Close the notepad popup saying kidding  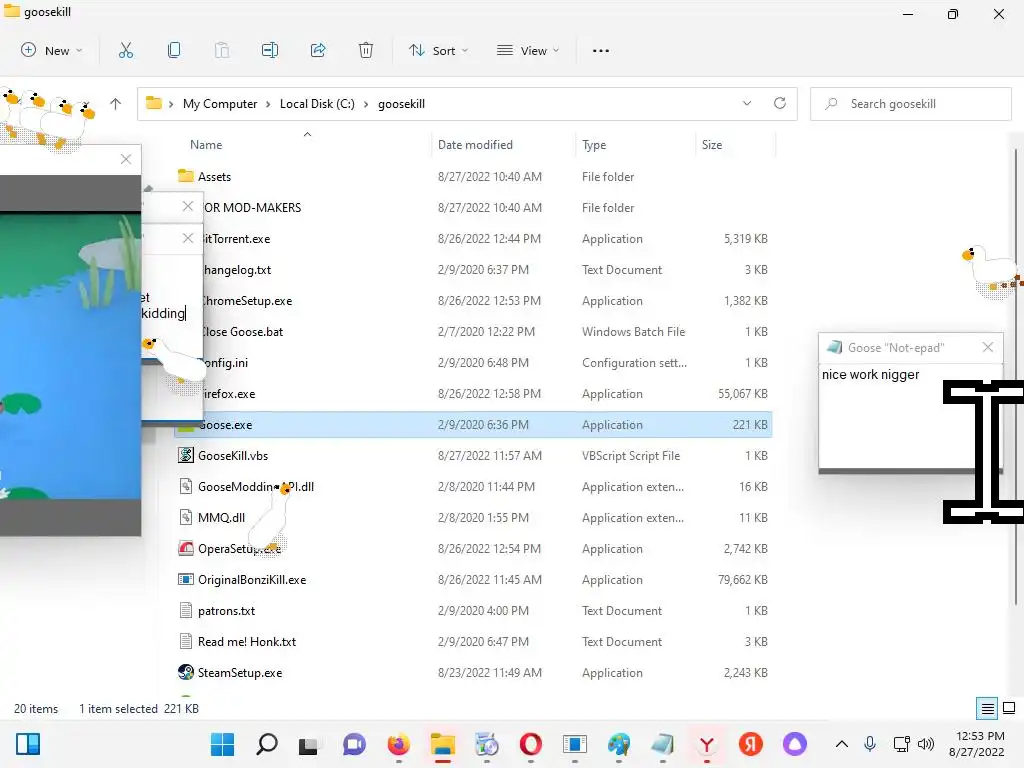[x=188, y=238]
